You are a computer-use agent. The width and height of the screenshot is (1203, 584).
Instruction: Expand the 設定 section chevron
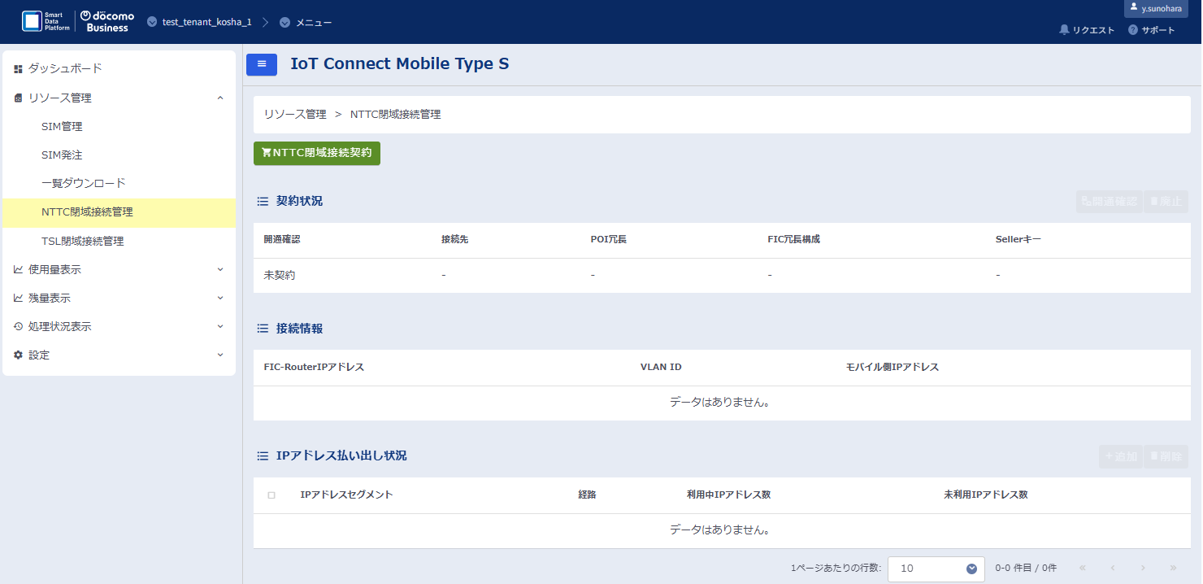220,355
